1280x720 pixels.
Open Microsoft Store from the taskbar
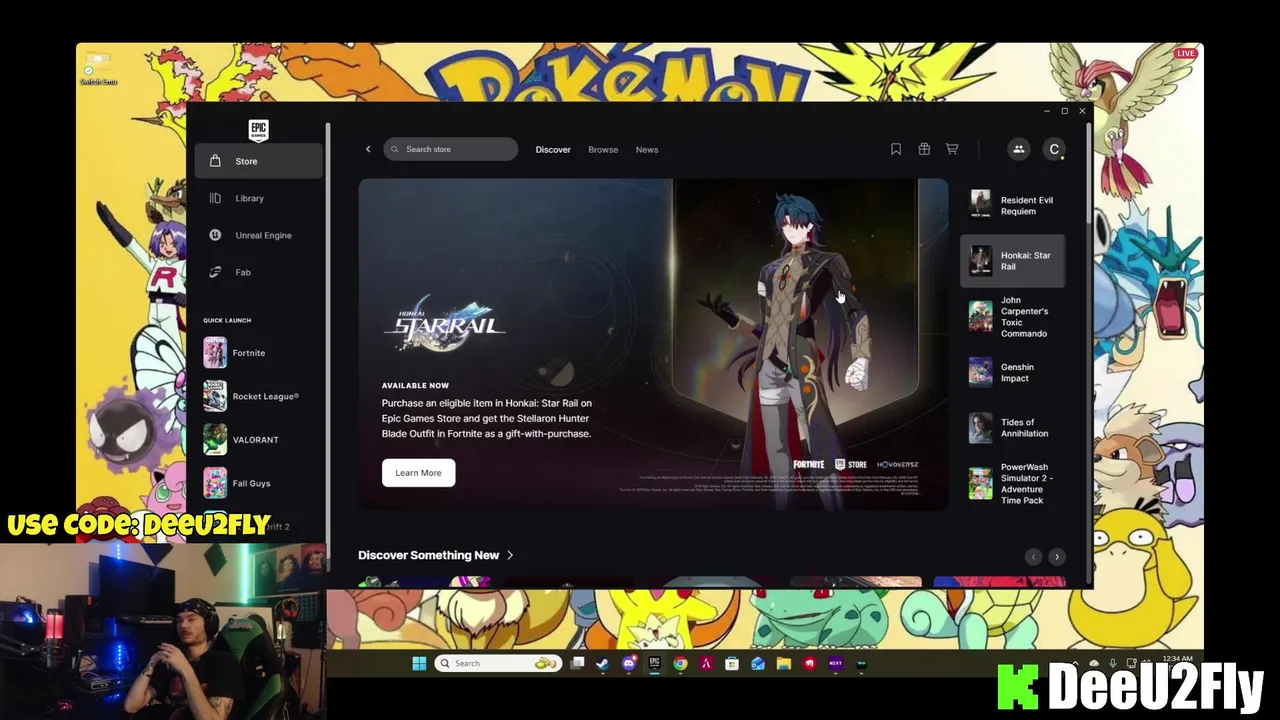(x=733, y=663)
